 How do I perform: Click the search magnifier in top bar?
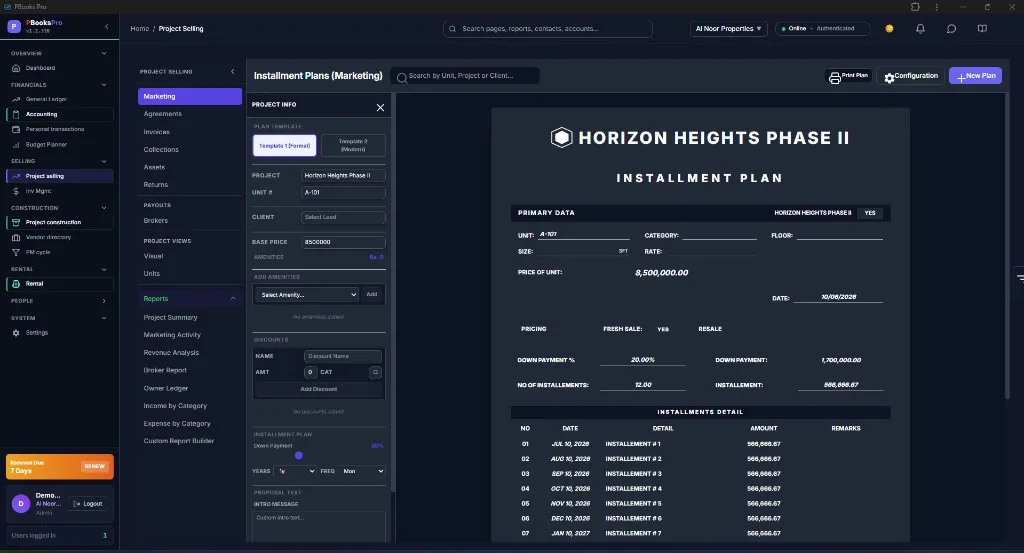453,29
